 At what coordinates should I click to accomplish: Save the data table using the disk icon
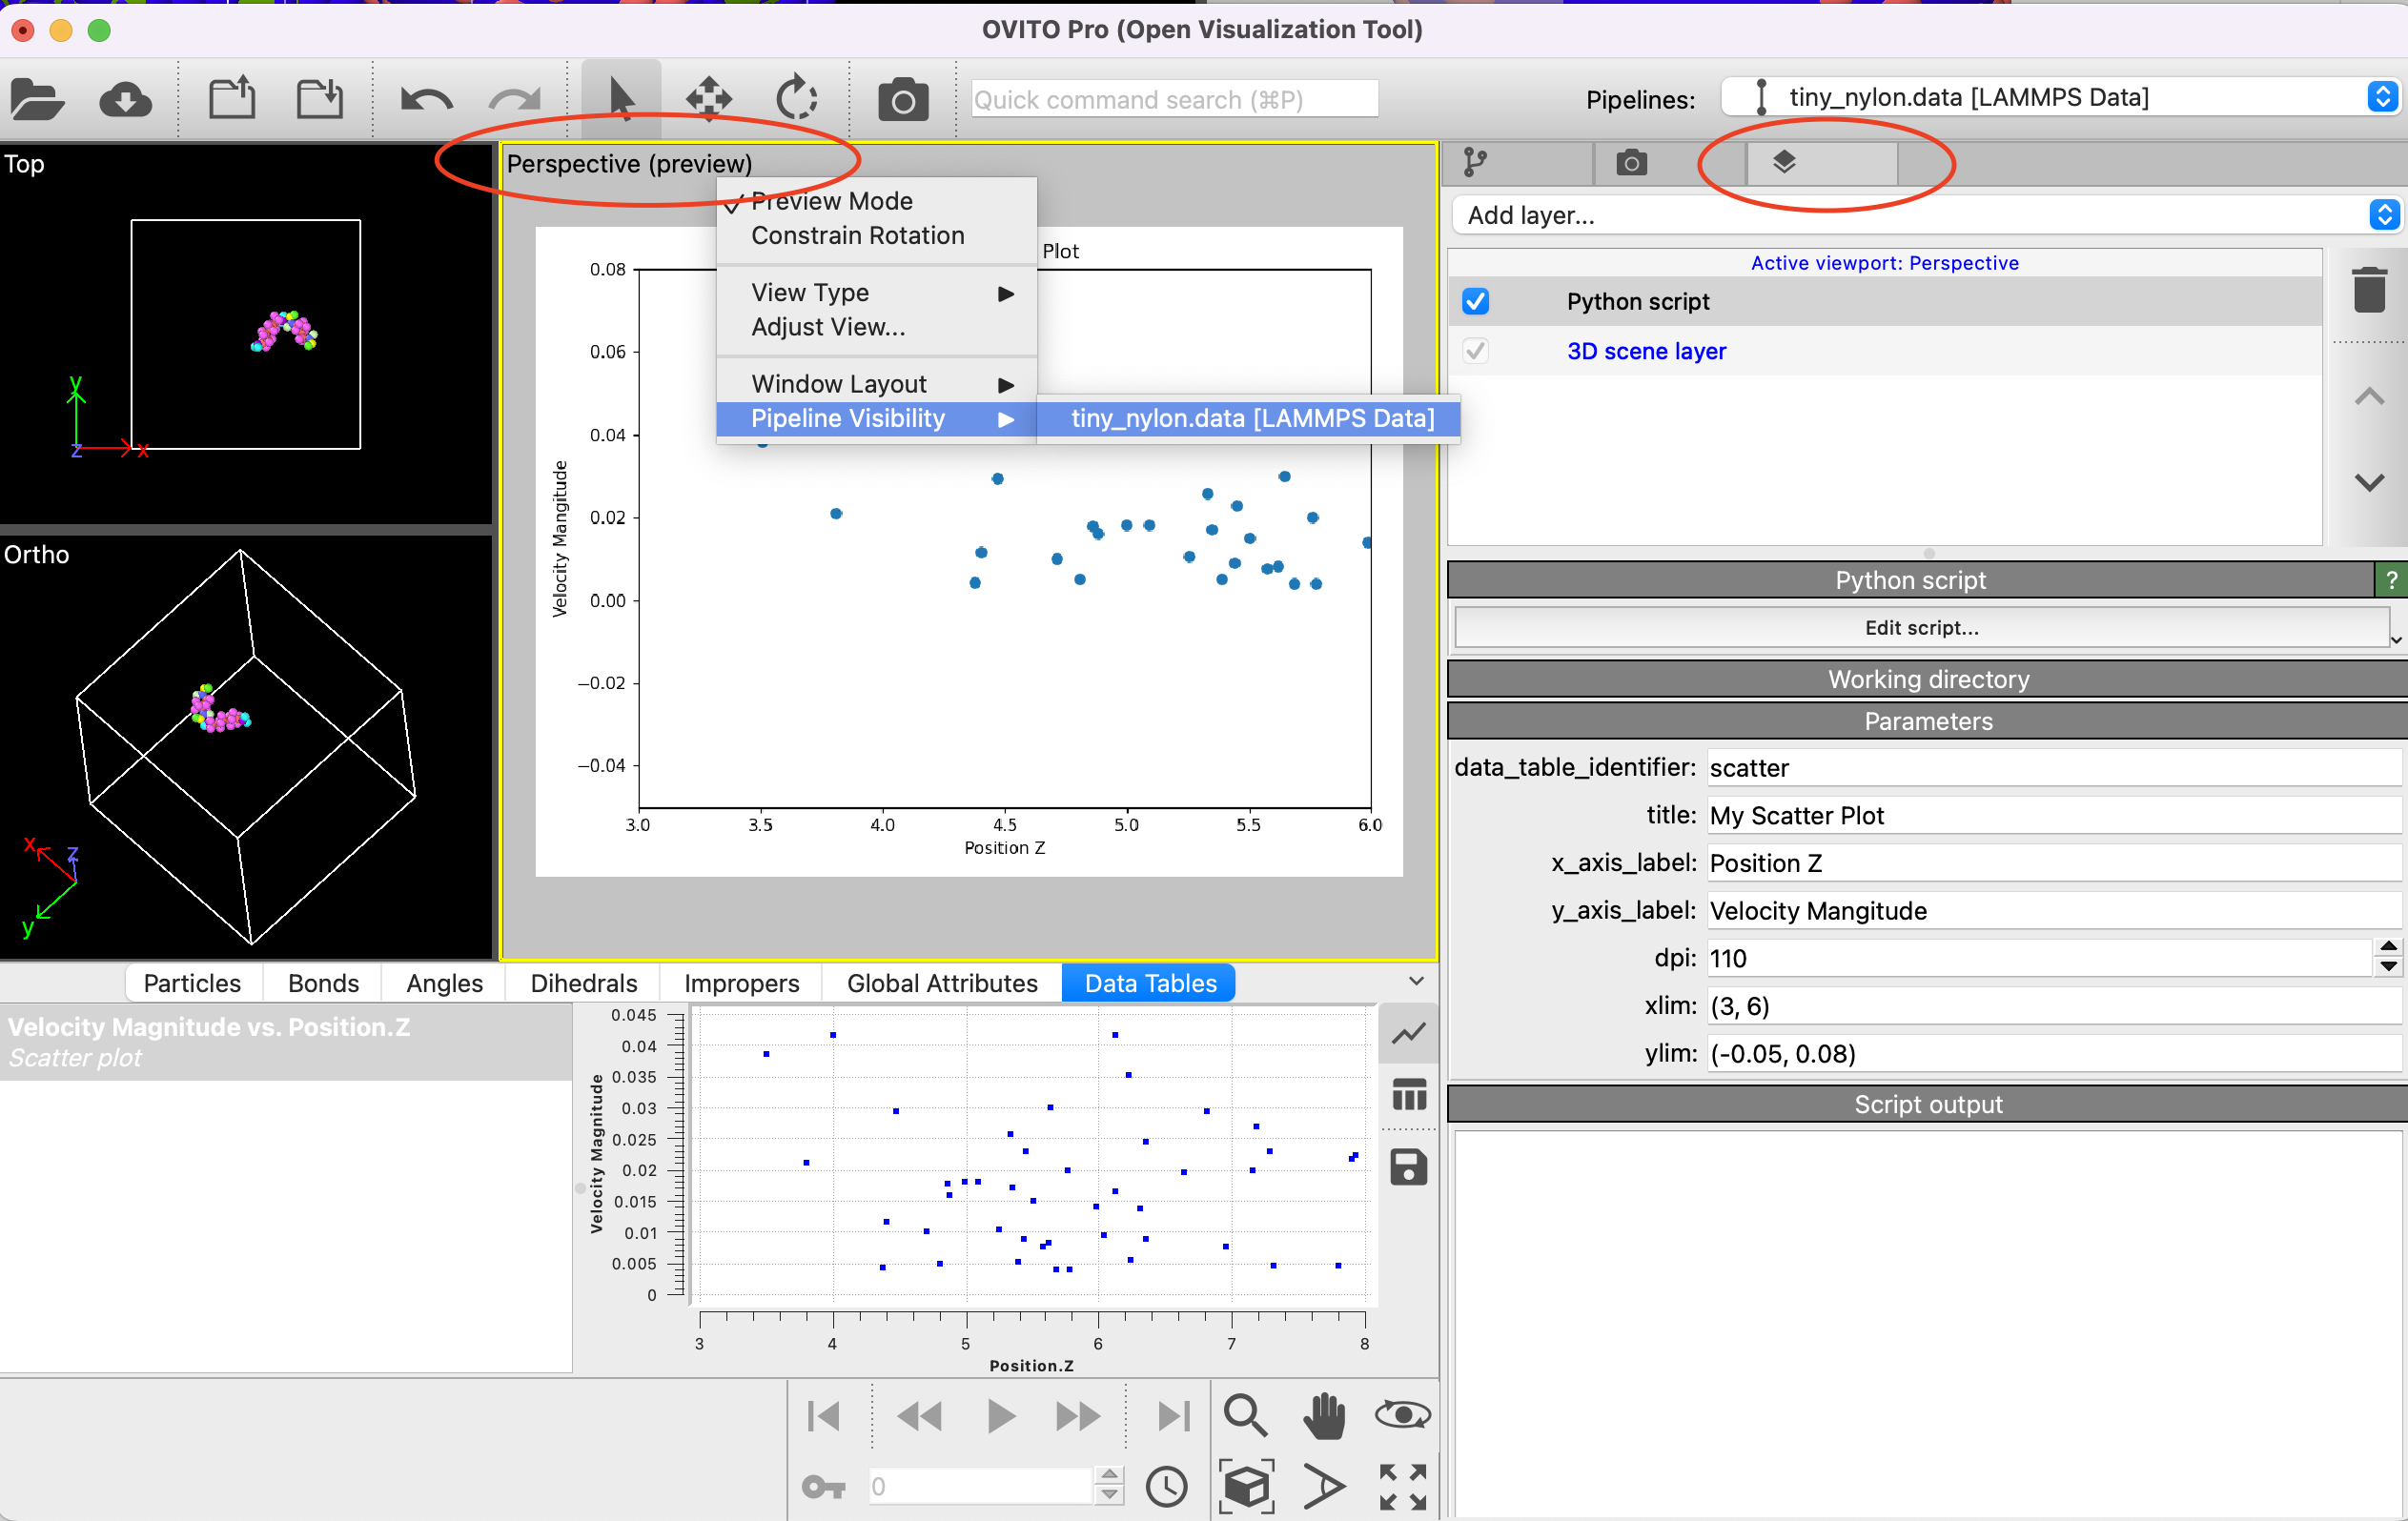(x=1409, y=1167)
